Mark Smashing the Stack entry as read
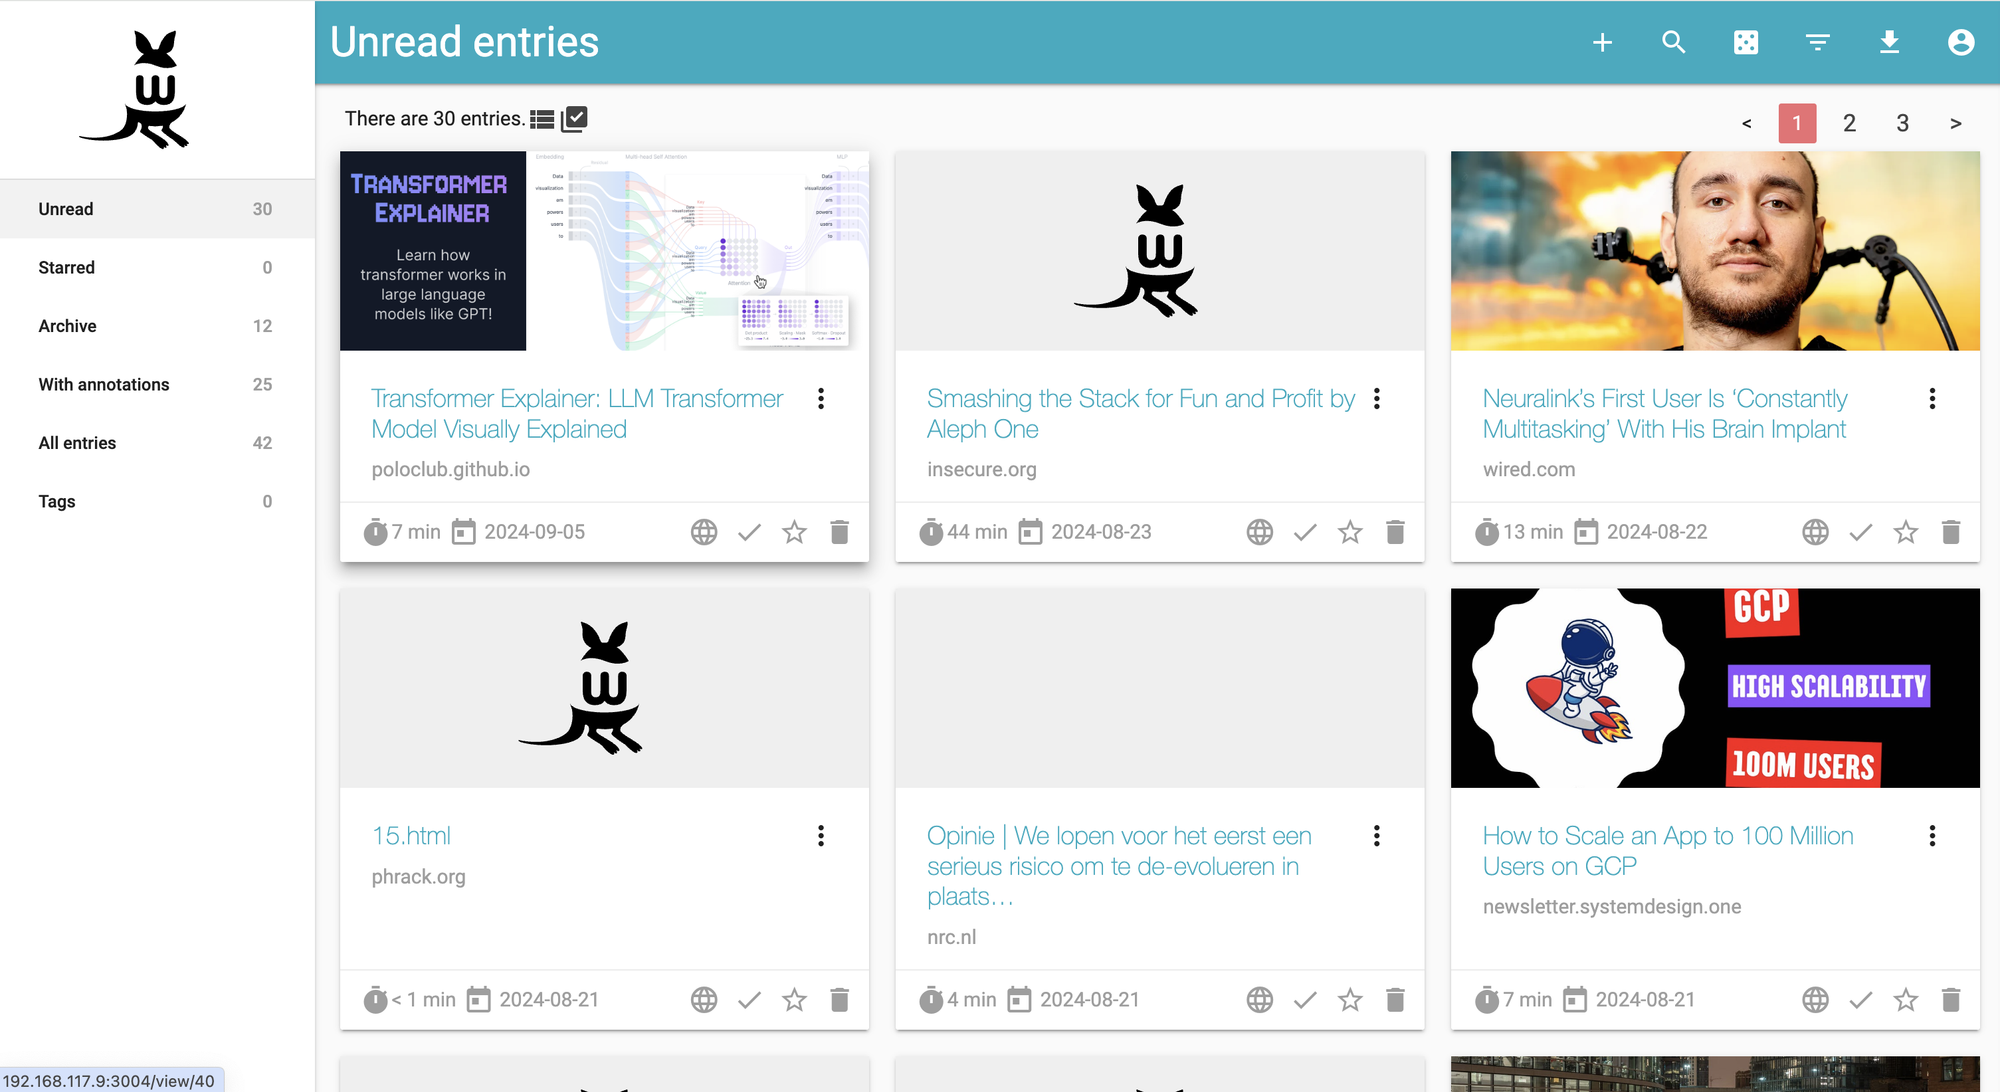2000x1092 pixels. [1305, 532]
